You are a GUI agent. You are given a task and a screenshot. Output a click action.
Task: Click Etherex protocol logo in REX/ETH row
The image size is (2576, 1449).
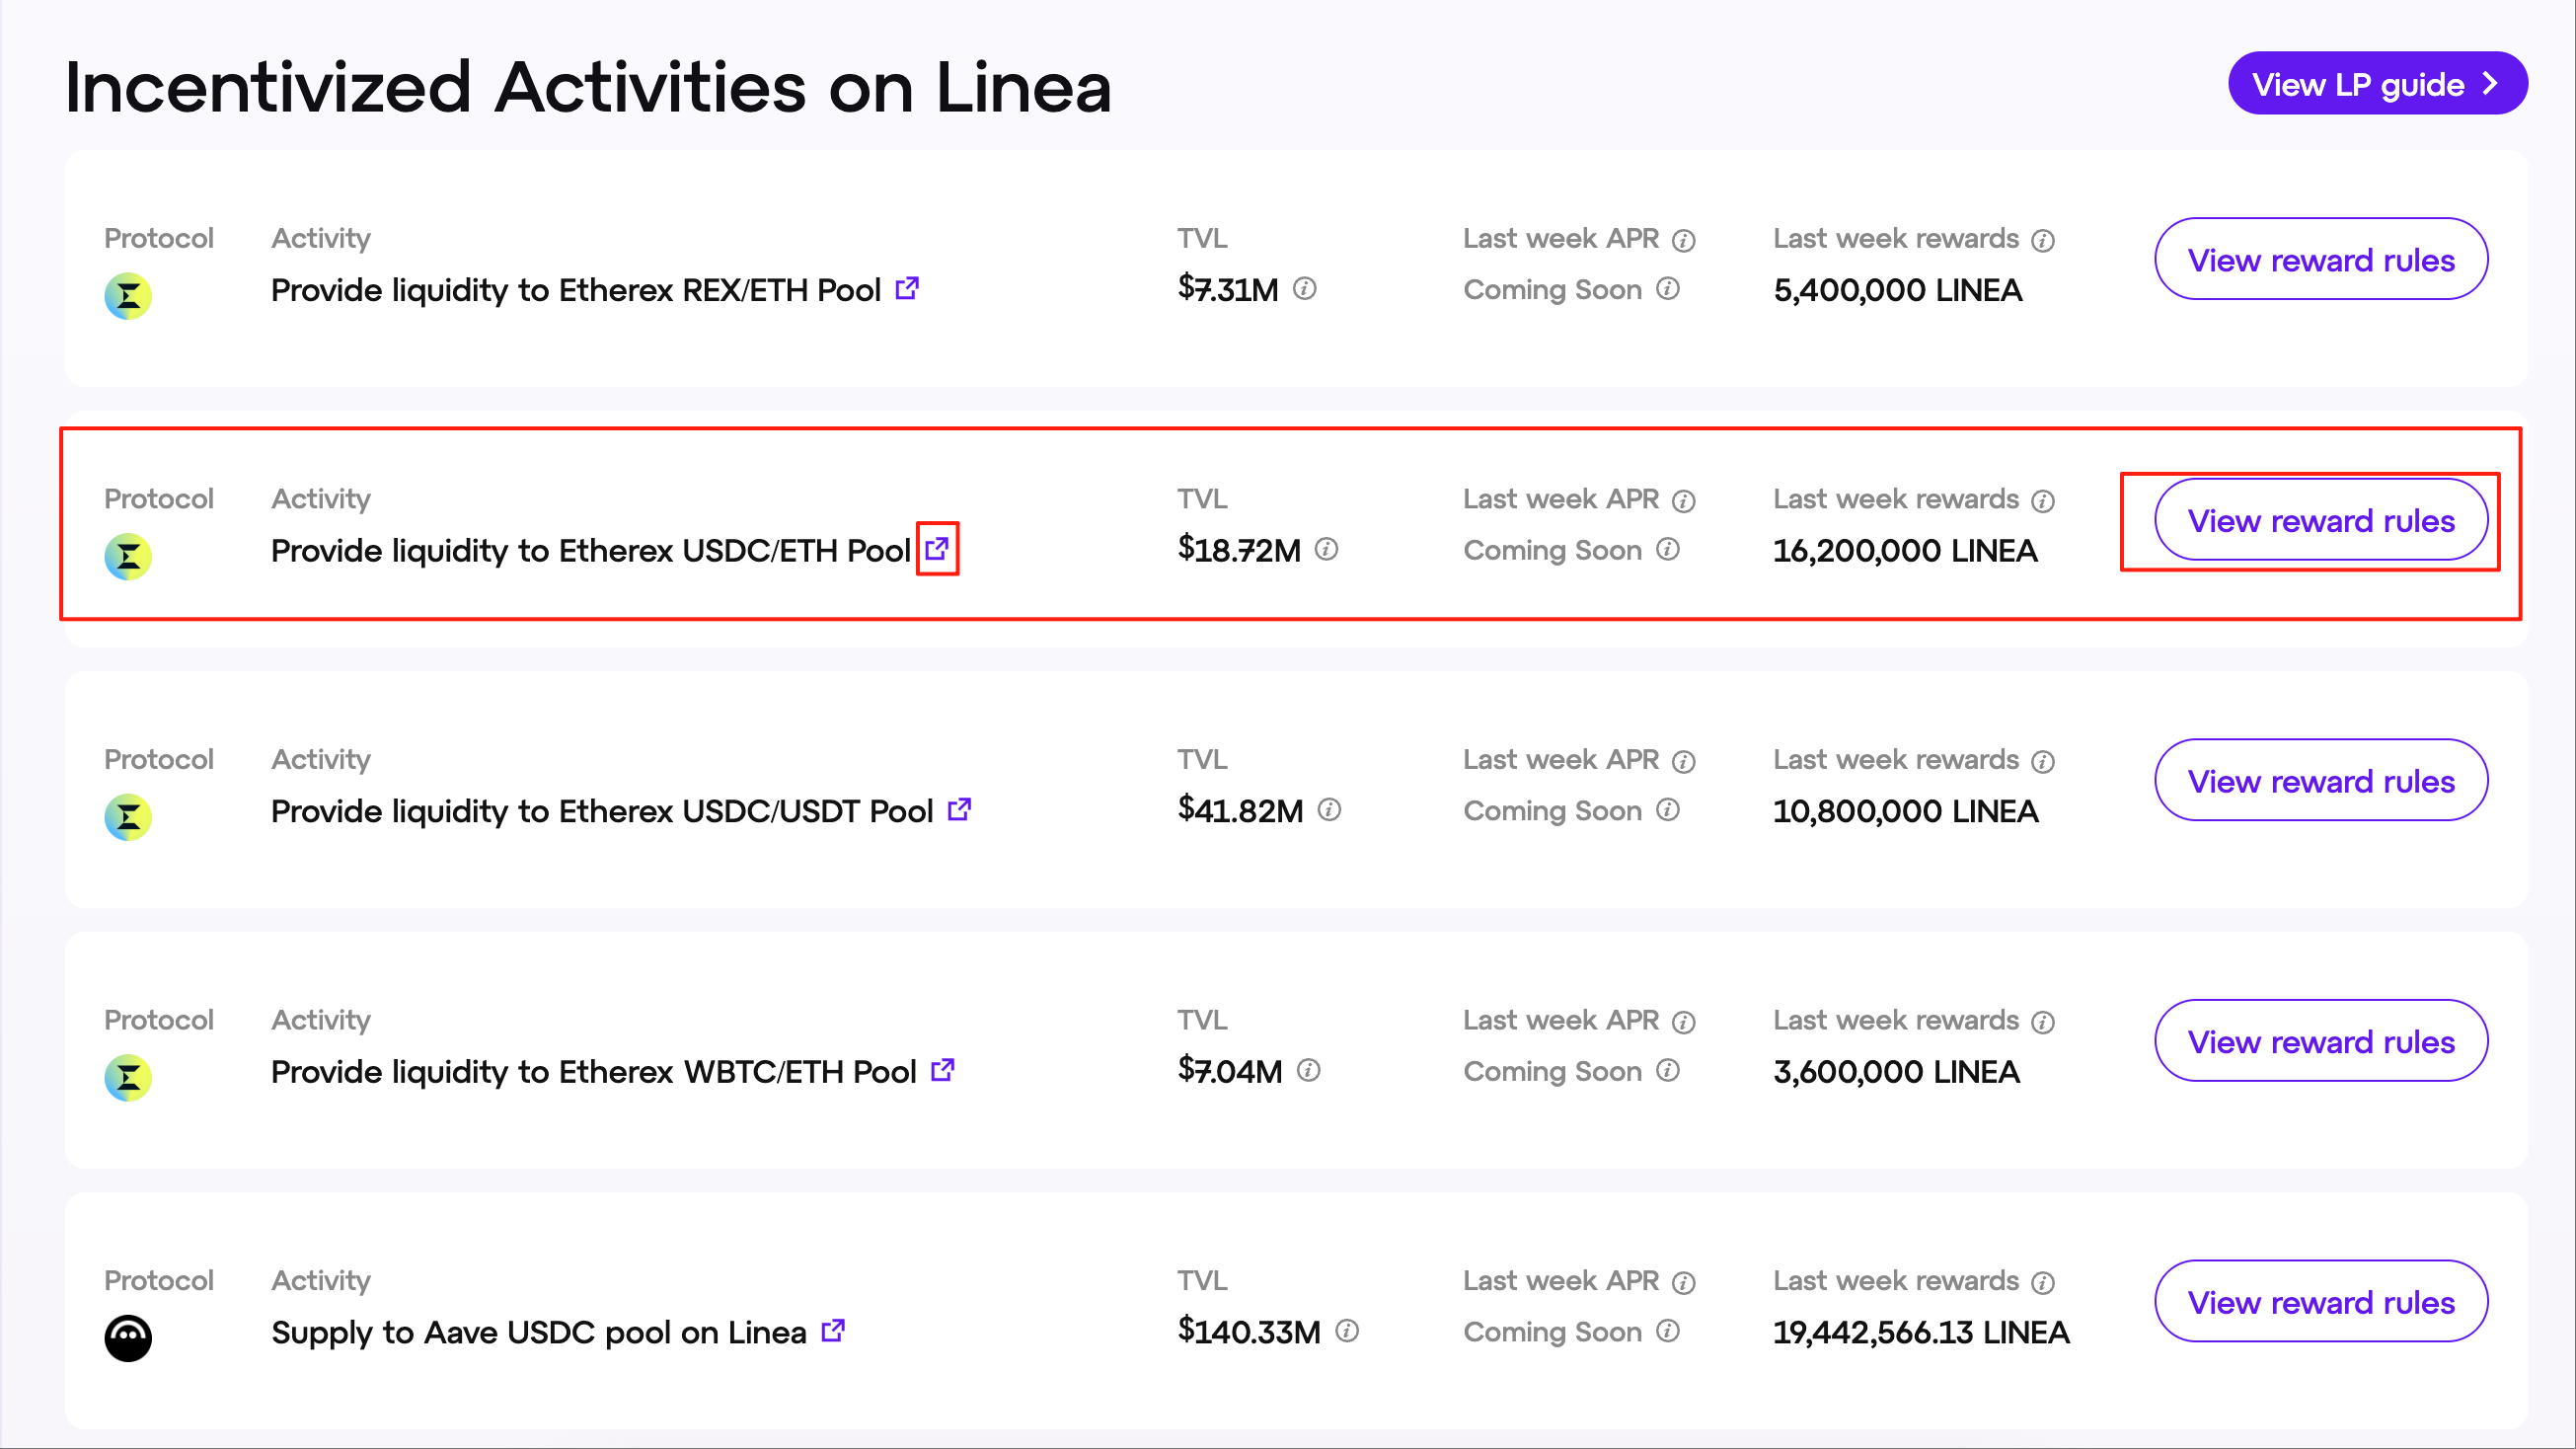(128, 296)
